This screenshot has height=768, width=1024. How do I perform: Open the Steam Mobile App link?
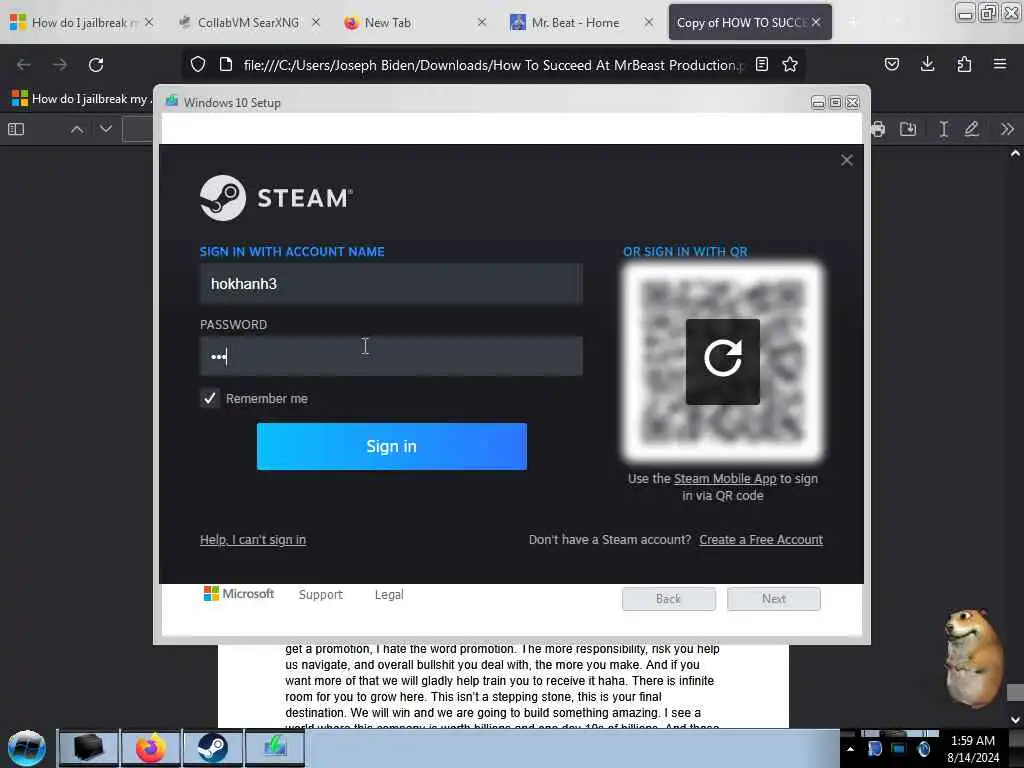pos(725,479)
